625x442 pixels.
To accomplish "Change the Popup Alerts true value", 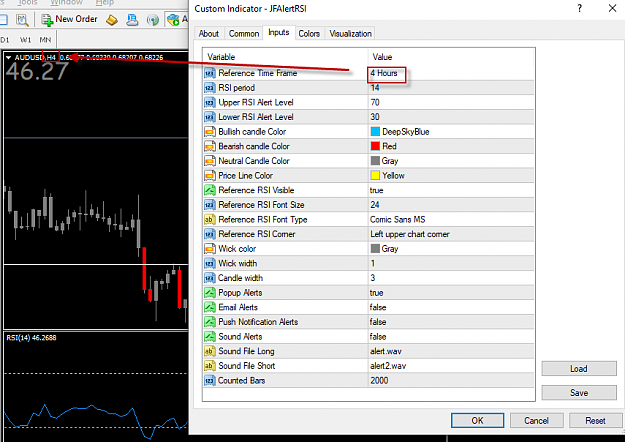I will point(377,293).
